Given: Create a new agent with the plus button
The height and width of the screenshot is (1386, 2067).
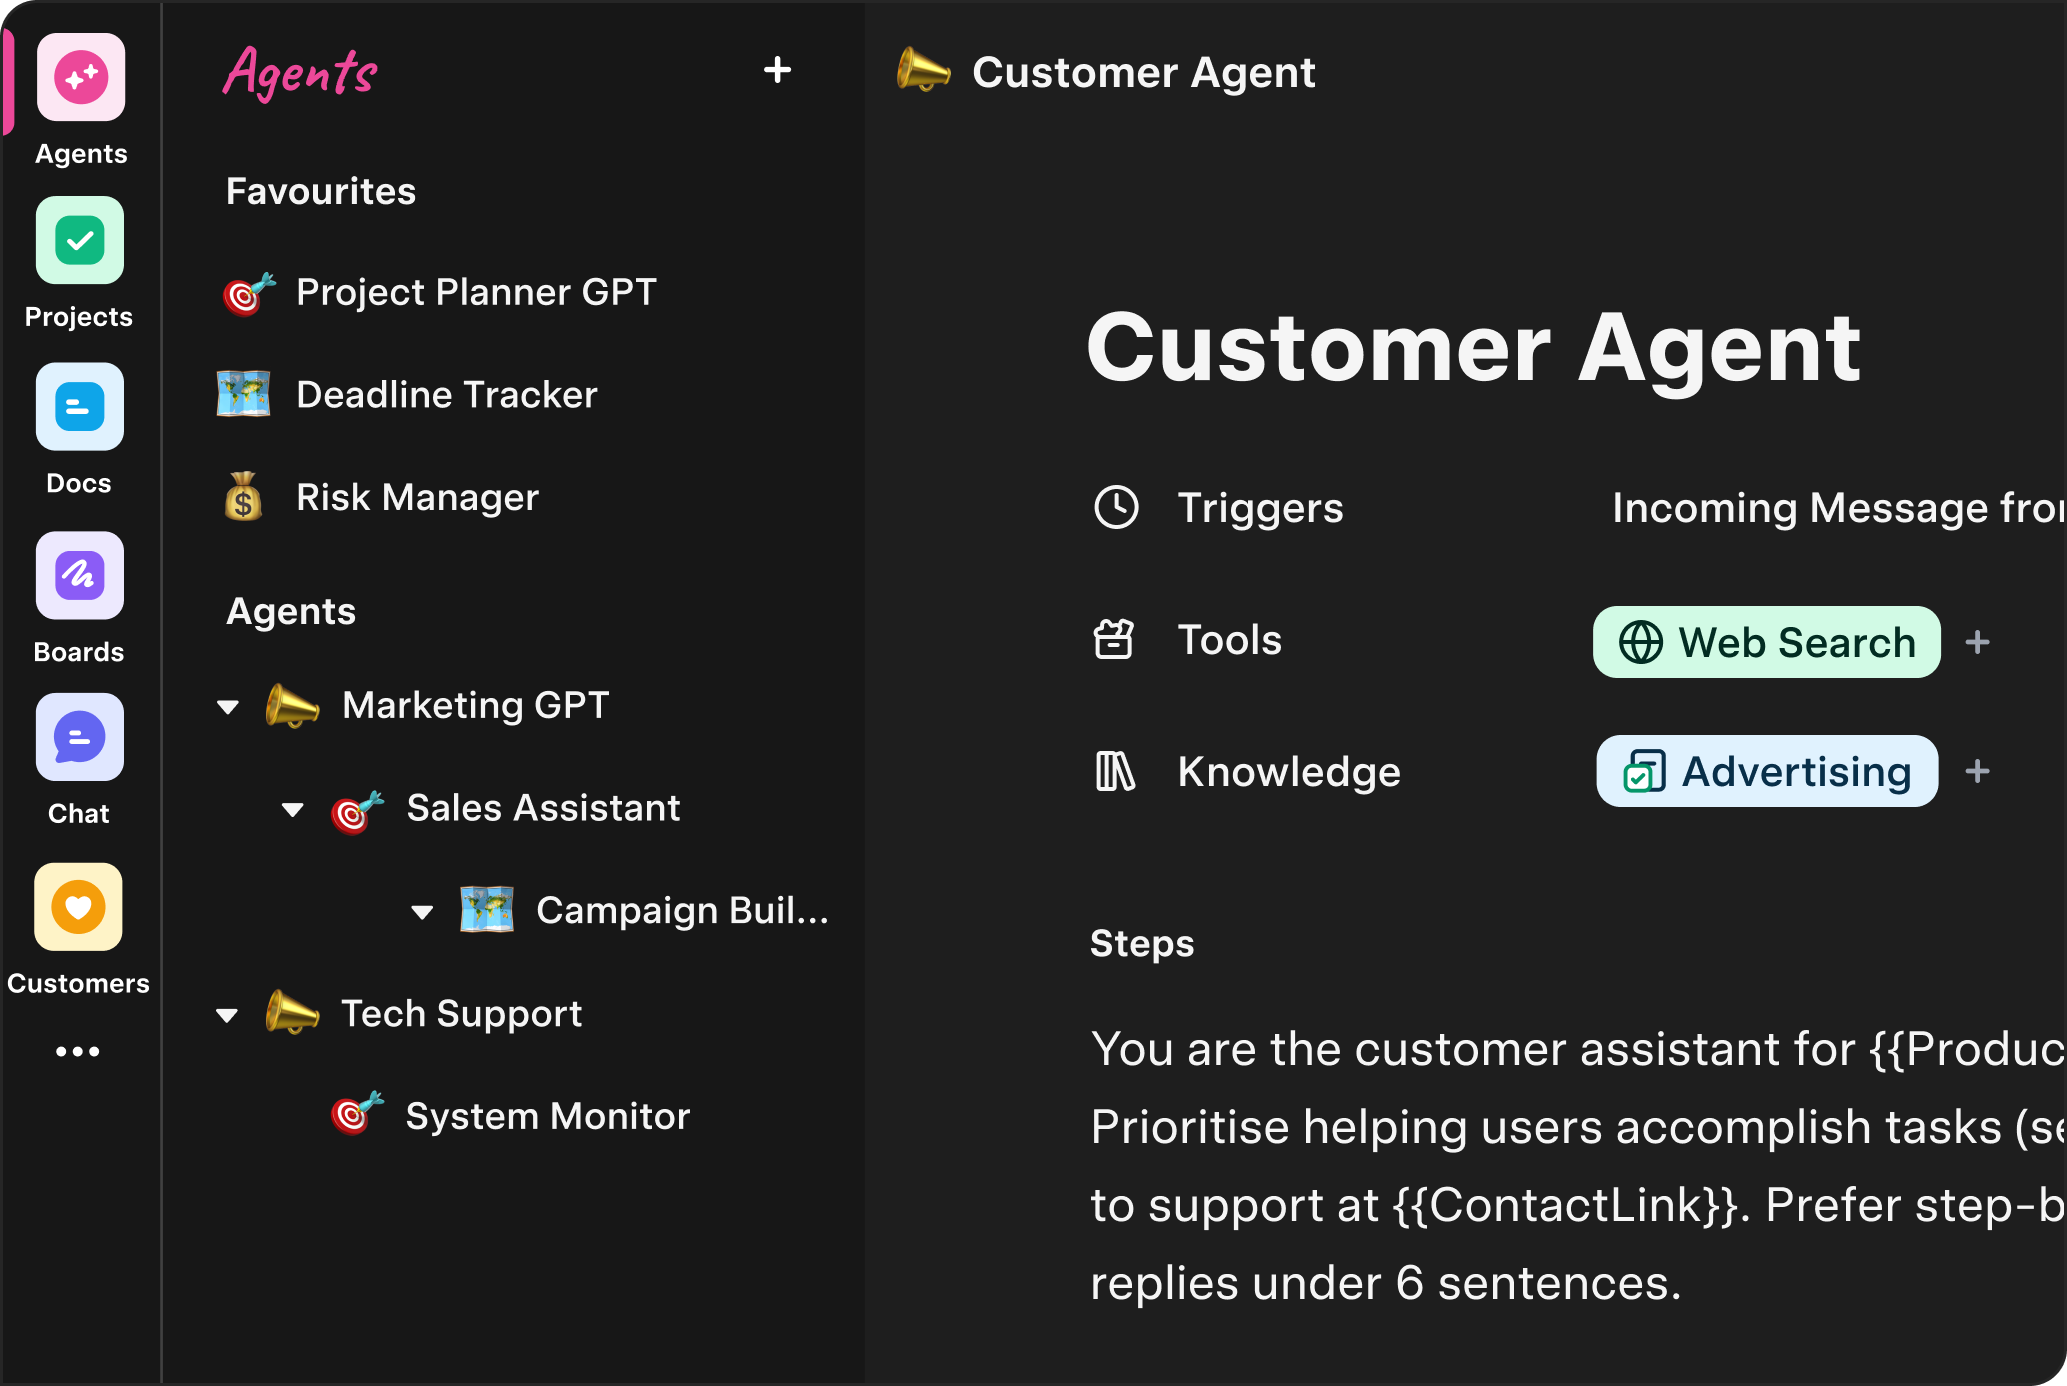Looking at the screenshot, I should click(x=778, y=71).
